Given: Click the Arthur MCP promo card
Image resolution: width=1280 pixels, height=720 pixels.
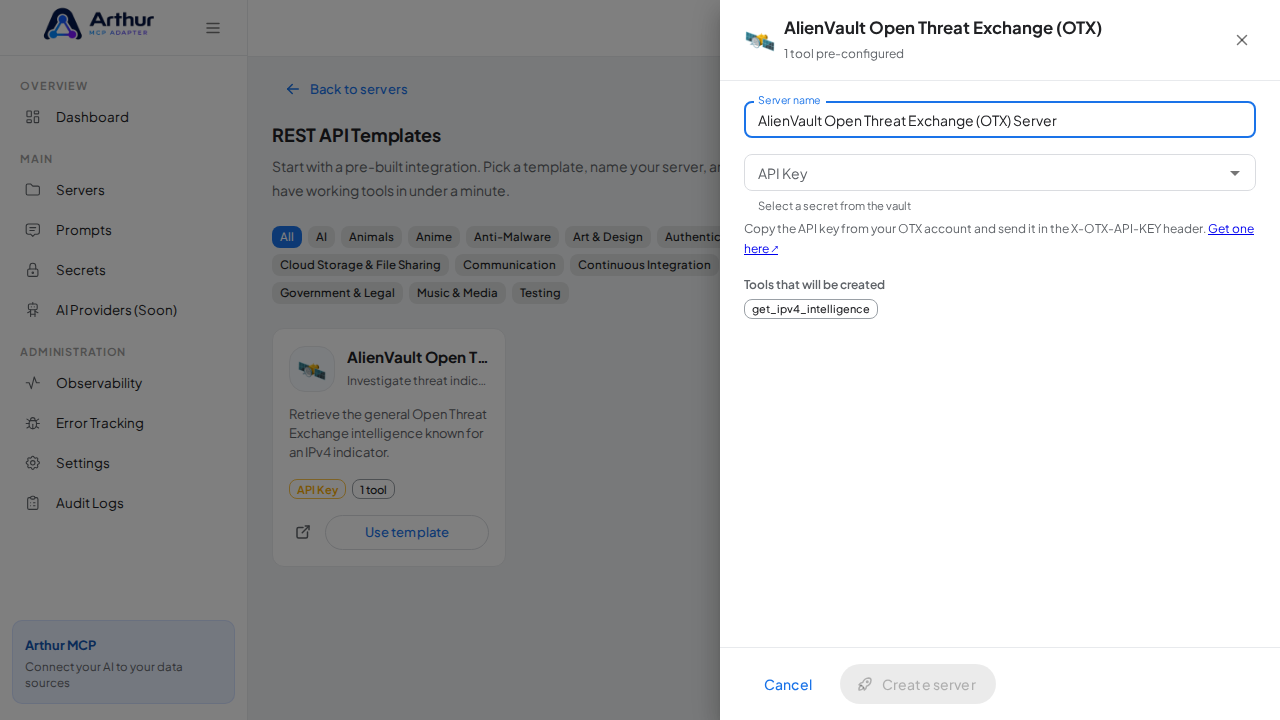Looking at the screenshot, I should tap(123, 662).
